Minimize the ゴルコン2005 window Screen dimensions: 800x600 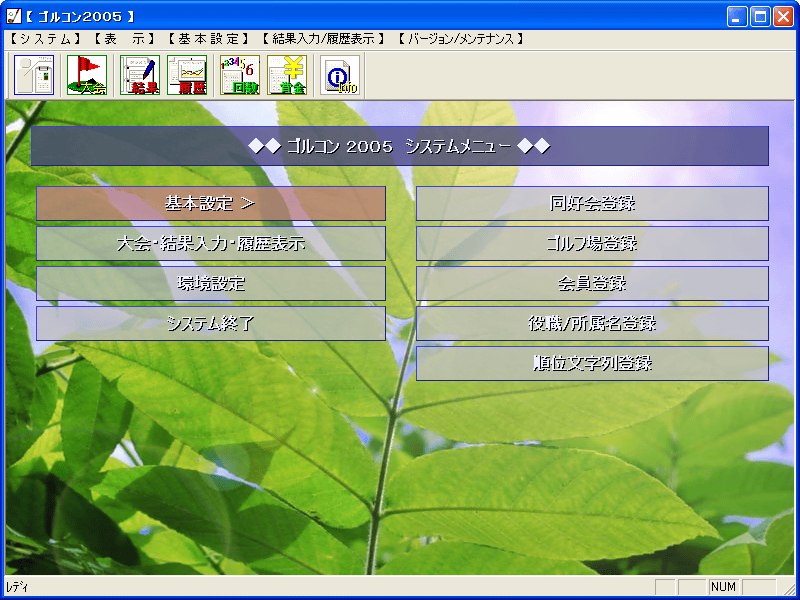click(x=736, y=17)
